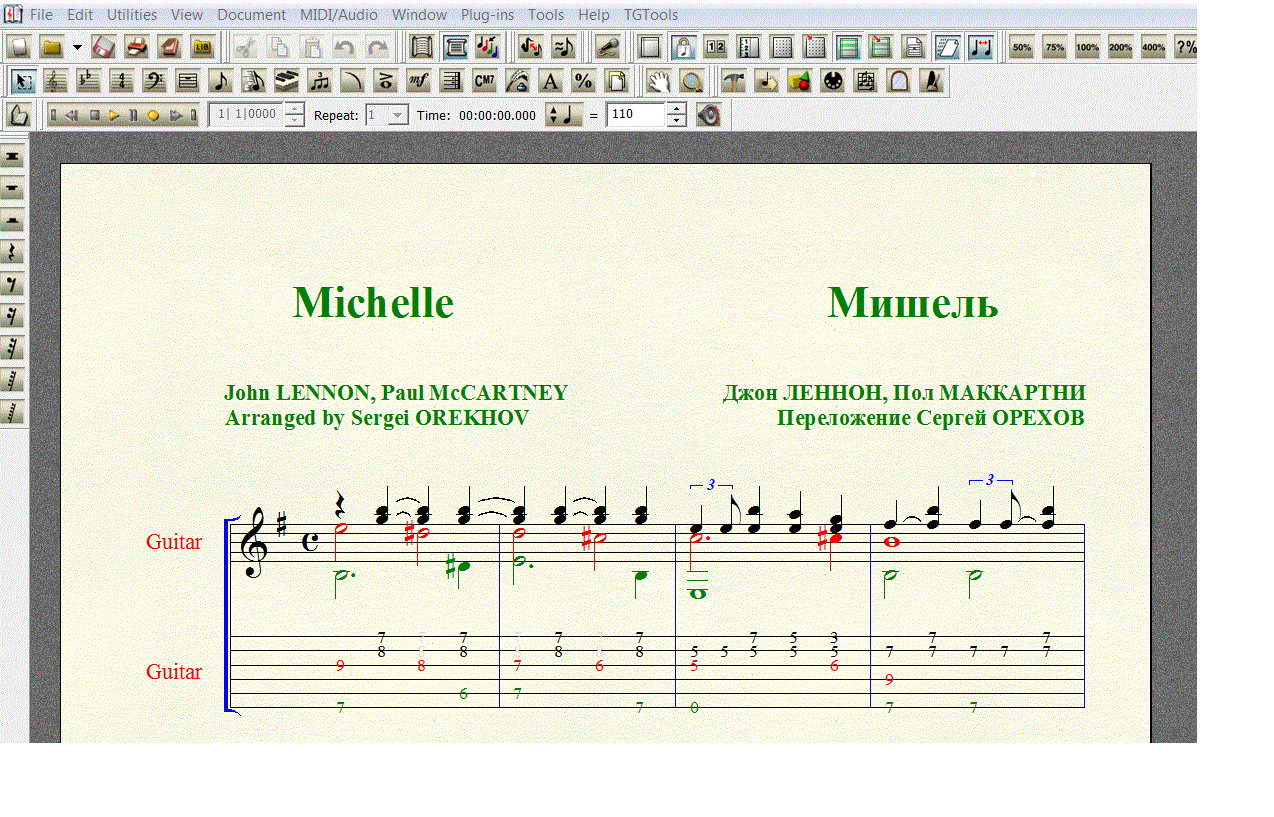The width and height of the screenshot is (1274, 817).
Task: Toggle the note lock icon
Action: 683,47
